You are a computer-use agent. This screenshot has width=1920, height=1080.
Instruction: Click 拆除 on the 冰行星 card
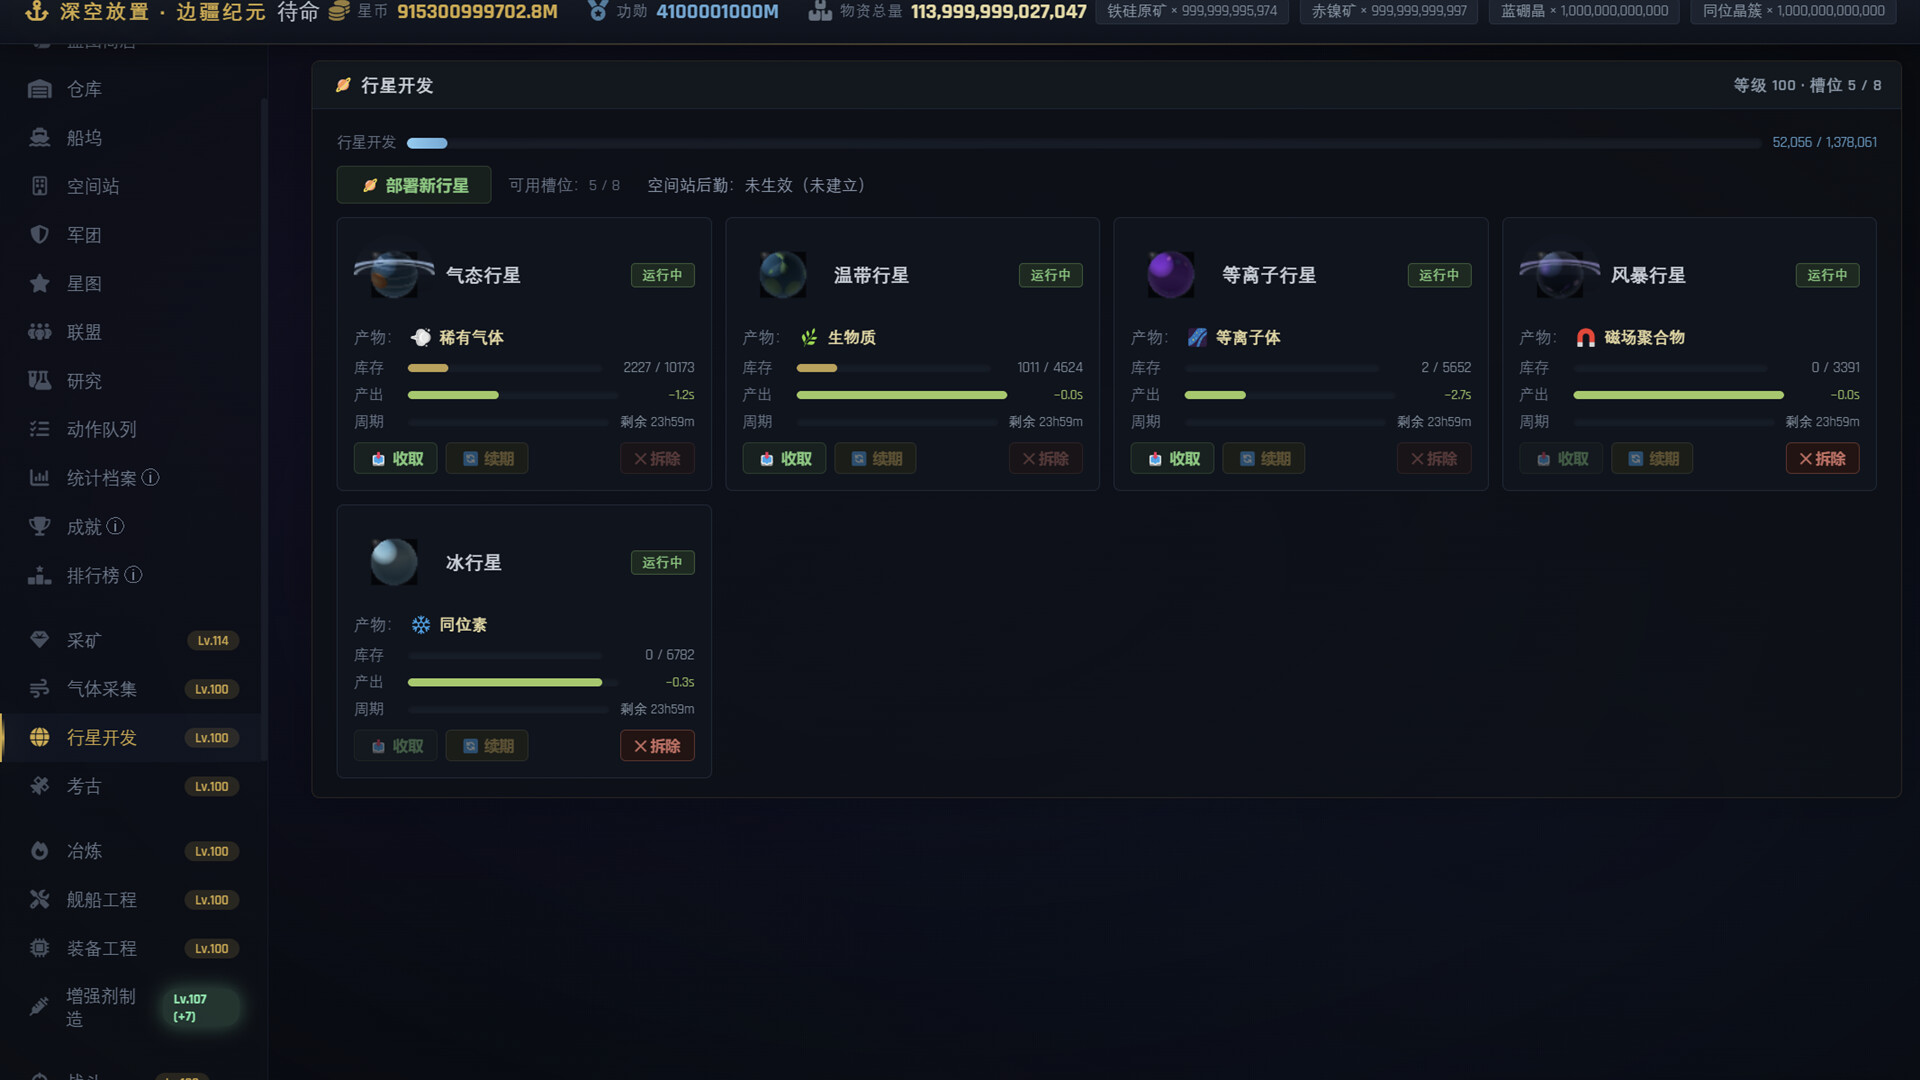pos(657,746)
